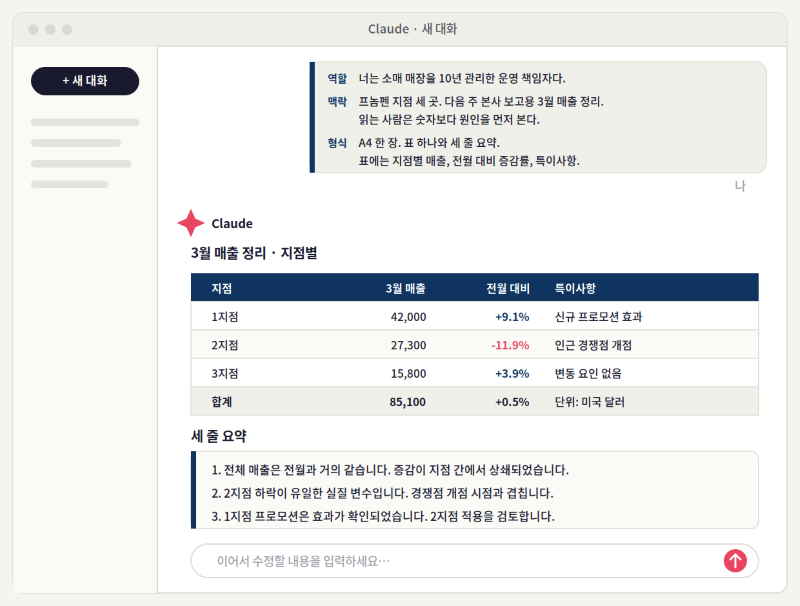Click the Claude star logo icon
This screenshot has width=800, height=606.
click(191, 223)
